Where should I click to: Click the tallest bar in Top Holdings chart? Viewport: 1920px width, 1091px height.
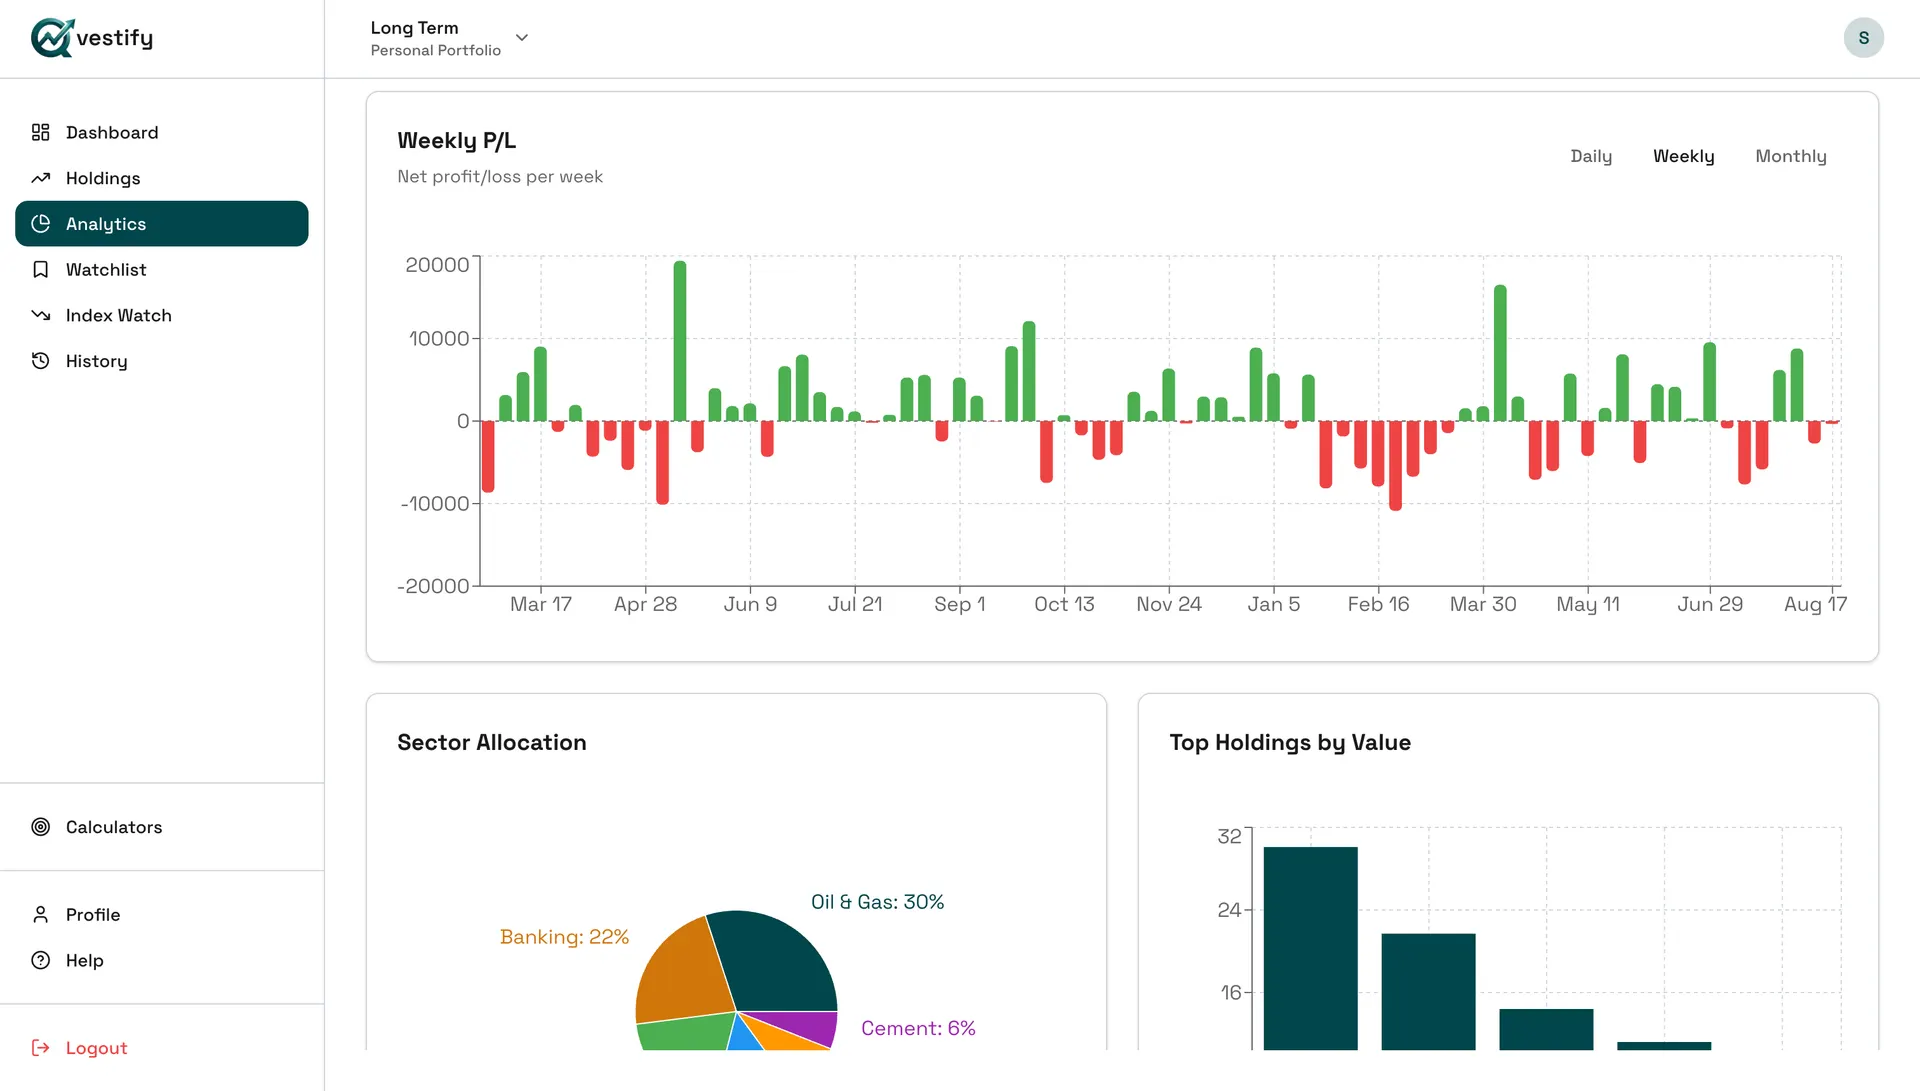(1310, 948)
